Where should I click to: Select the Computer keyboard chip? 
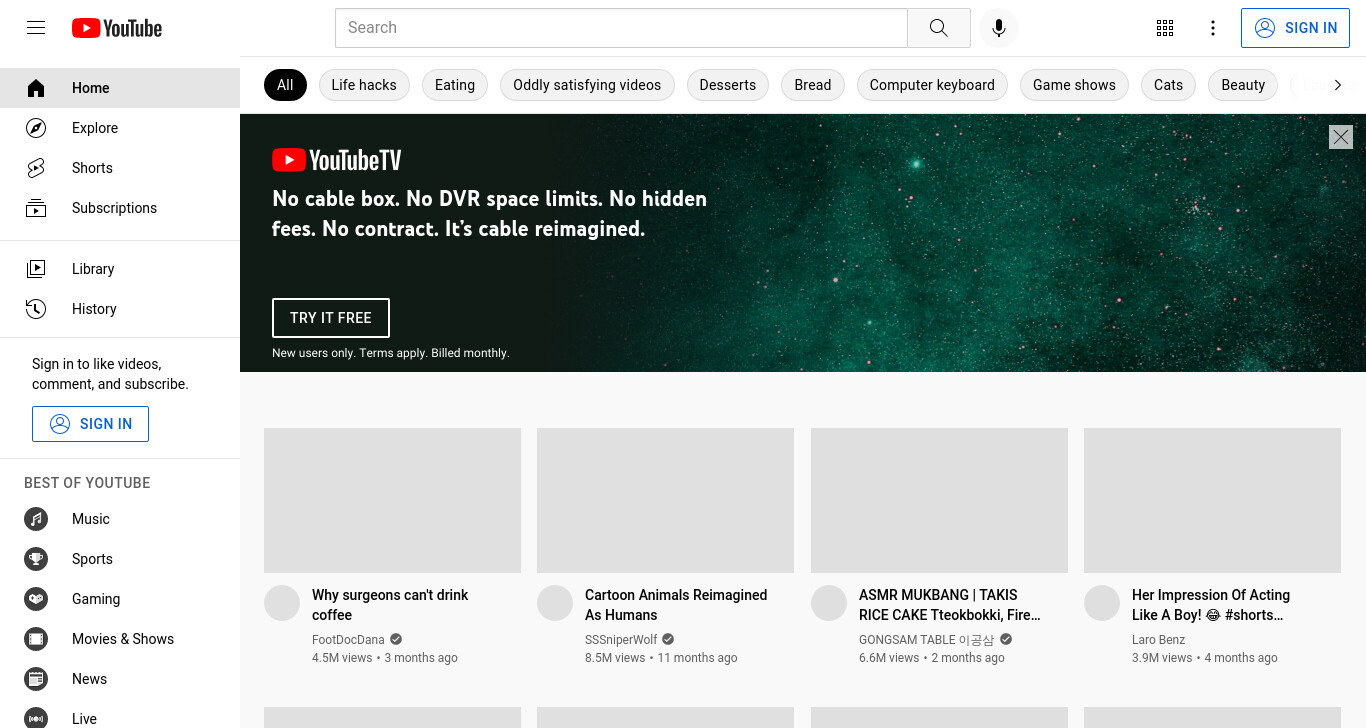932,85
